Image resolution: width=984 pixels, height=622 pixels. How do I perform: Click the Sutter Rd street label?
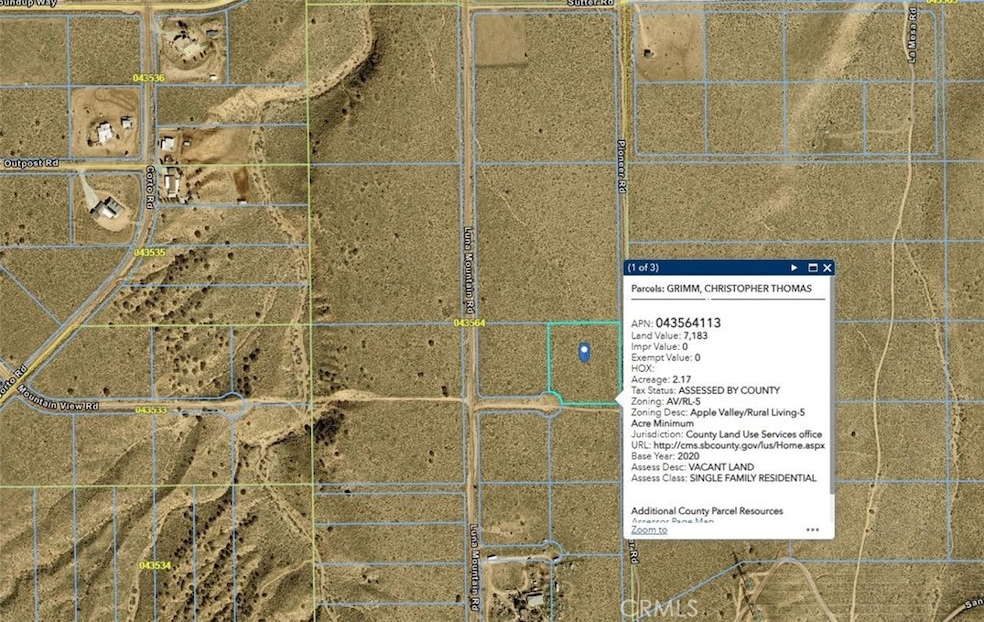pos(591,4)
